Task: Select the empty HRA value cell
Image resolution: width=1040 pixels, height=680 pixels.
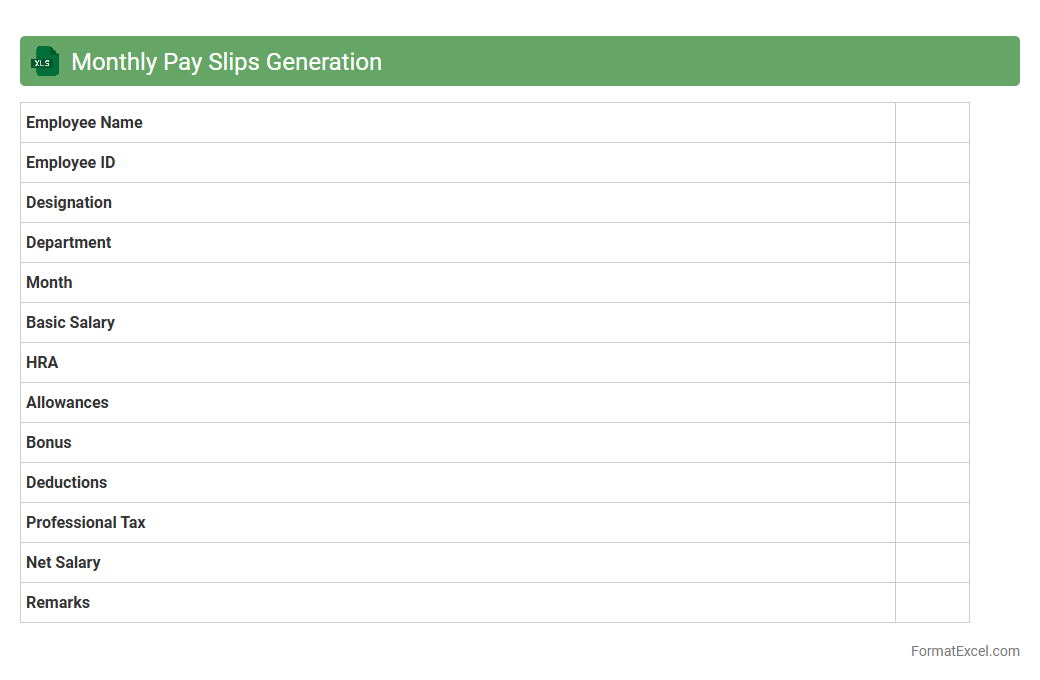Action: pos(932,363)
